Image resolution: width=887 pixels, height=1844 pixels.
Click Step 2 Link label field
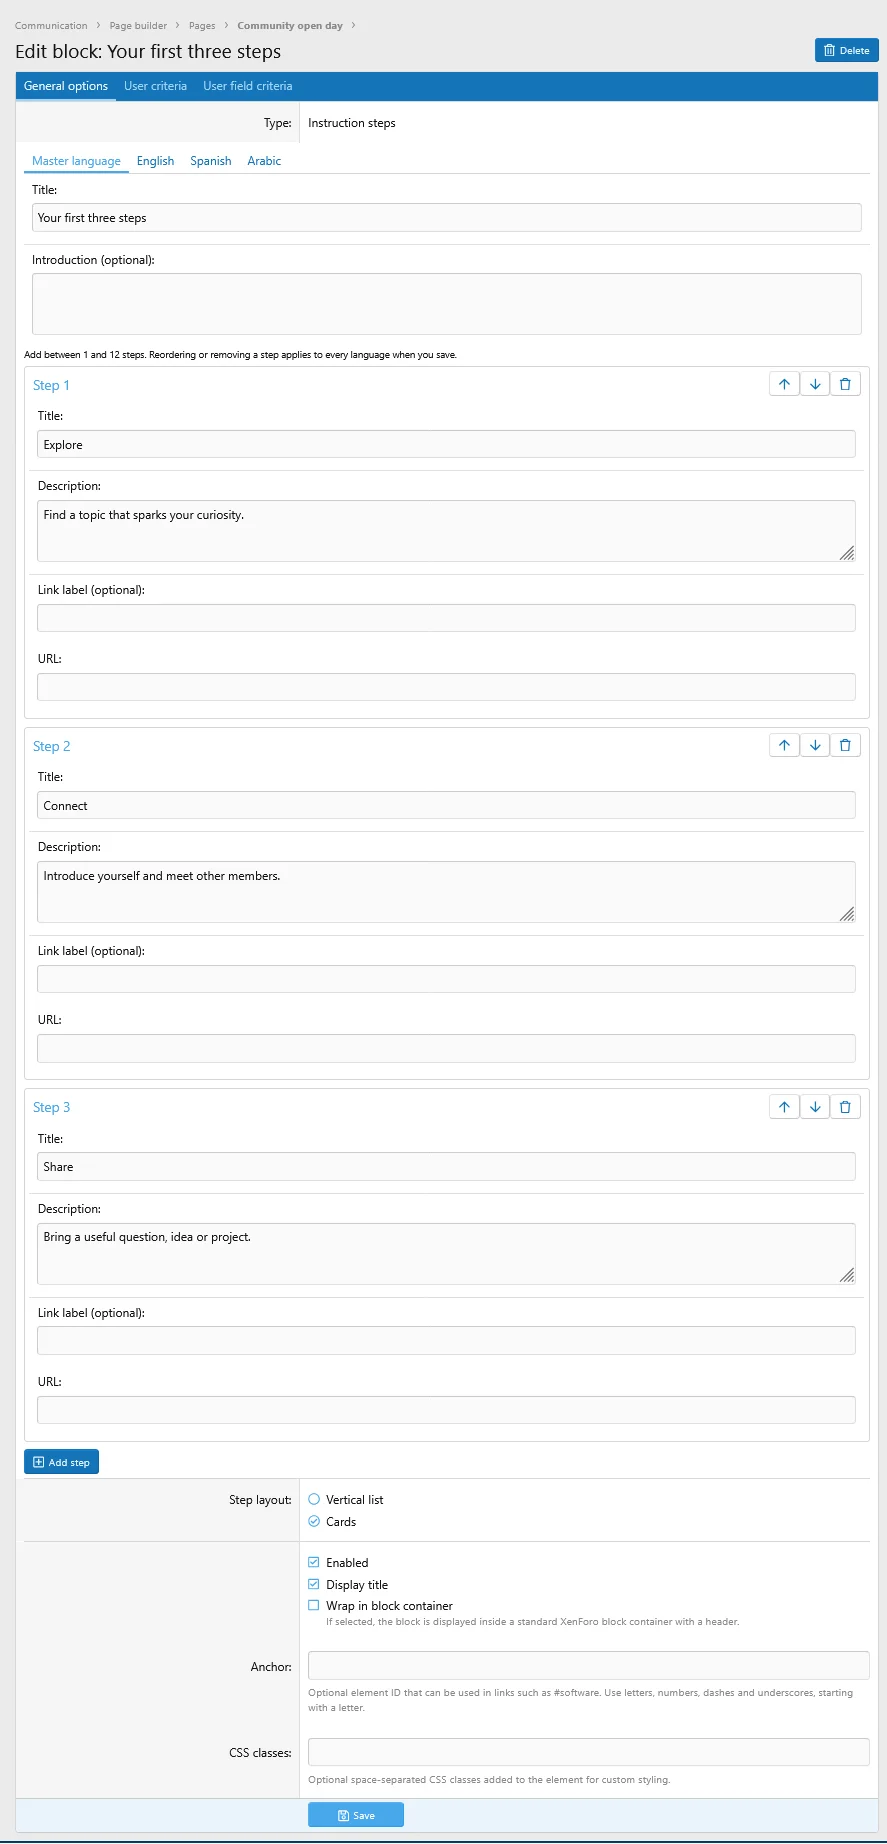pos(446,979)
